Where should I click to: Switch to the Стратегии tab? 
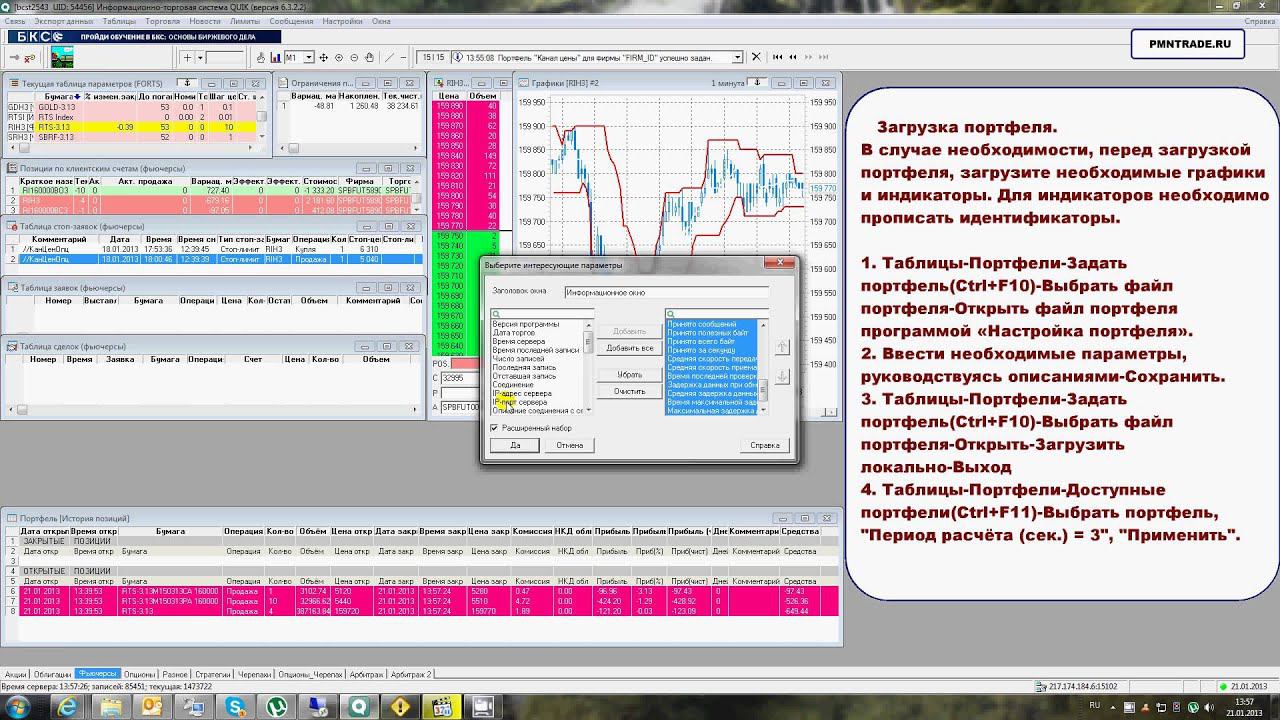pos(212,674)
